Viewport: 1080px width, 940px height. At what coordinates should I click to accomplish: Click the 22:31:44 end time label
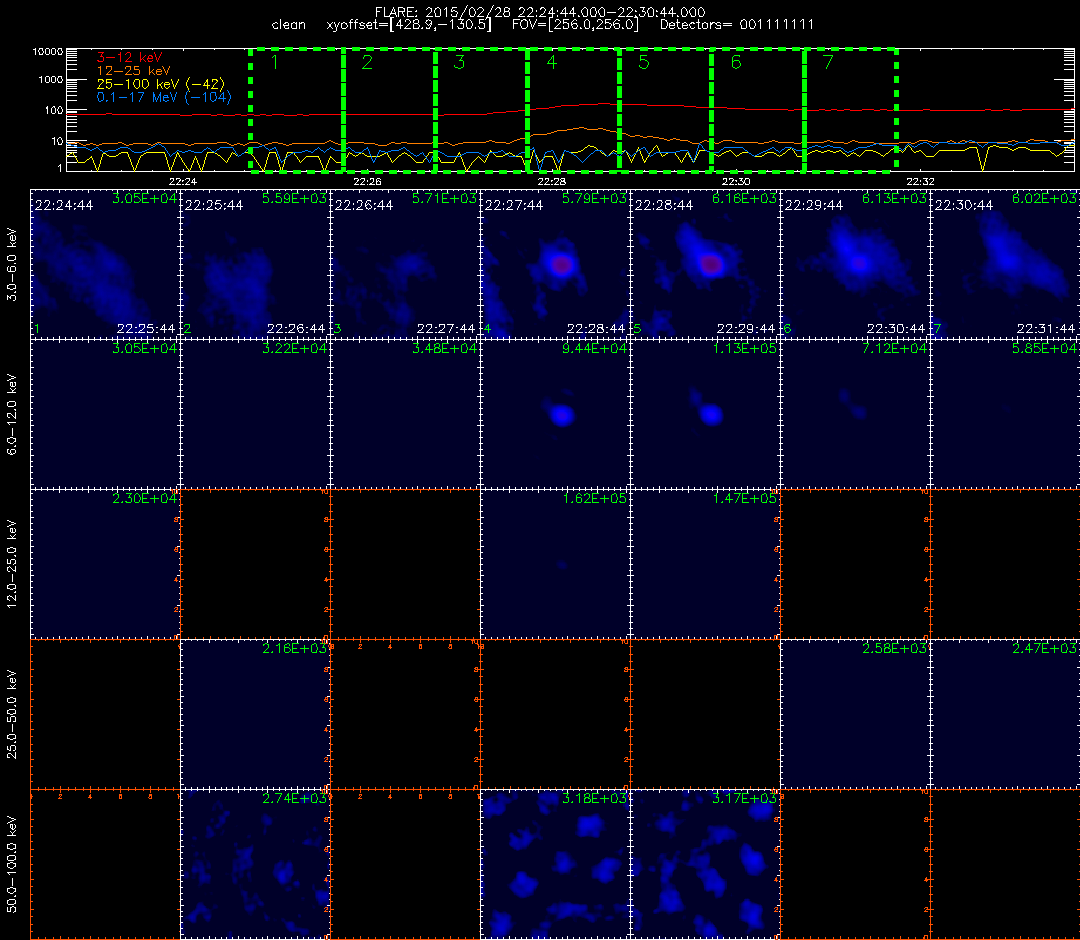pyautogui.click(x=1045, y=328)
